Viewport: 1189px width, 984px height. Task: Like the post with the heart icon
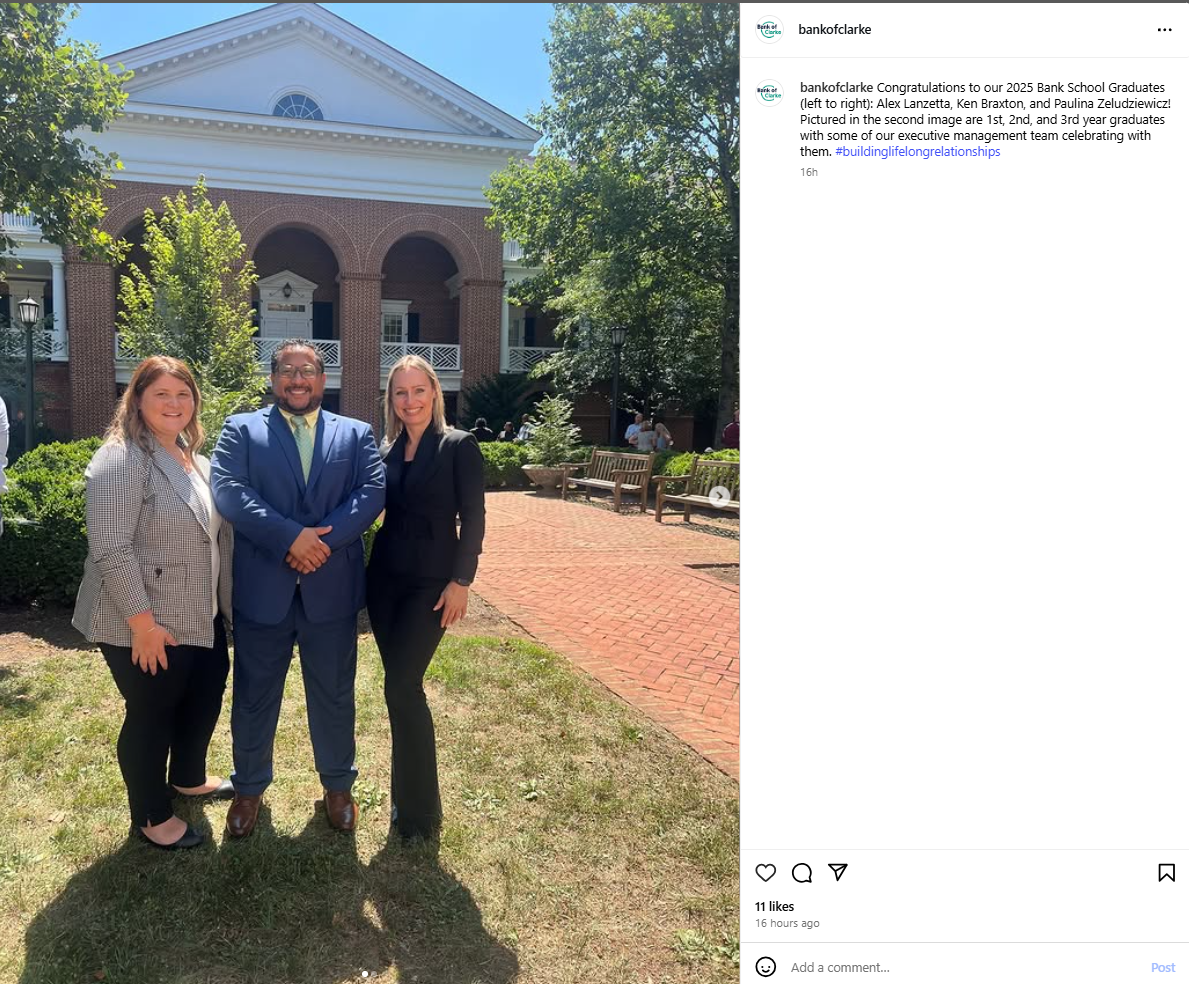(765, 873)
